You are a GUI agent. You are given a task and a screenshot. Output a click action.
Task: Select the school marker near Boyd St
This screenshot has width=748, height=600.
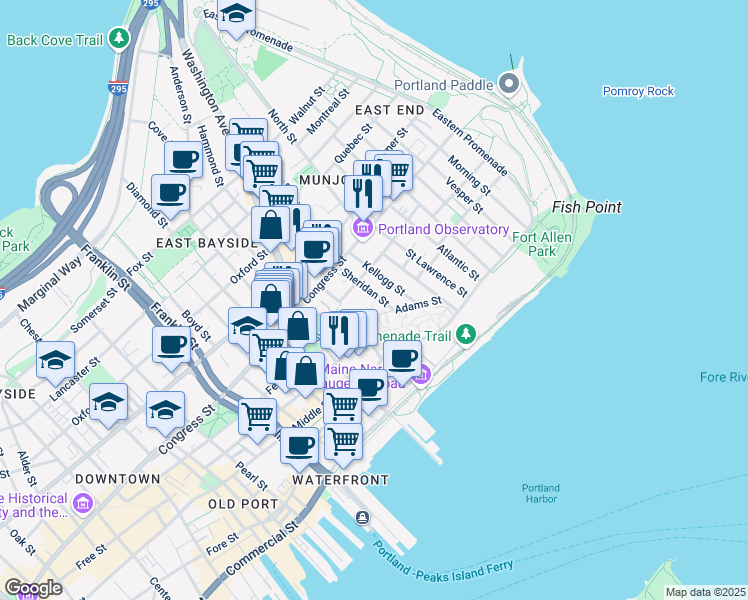(x=247, y=328)
